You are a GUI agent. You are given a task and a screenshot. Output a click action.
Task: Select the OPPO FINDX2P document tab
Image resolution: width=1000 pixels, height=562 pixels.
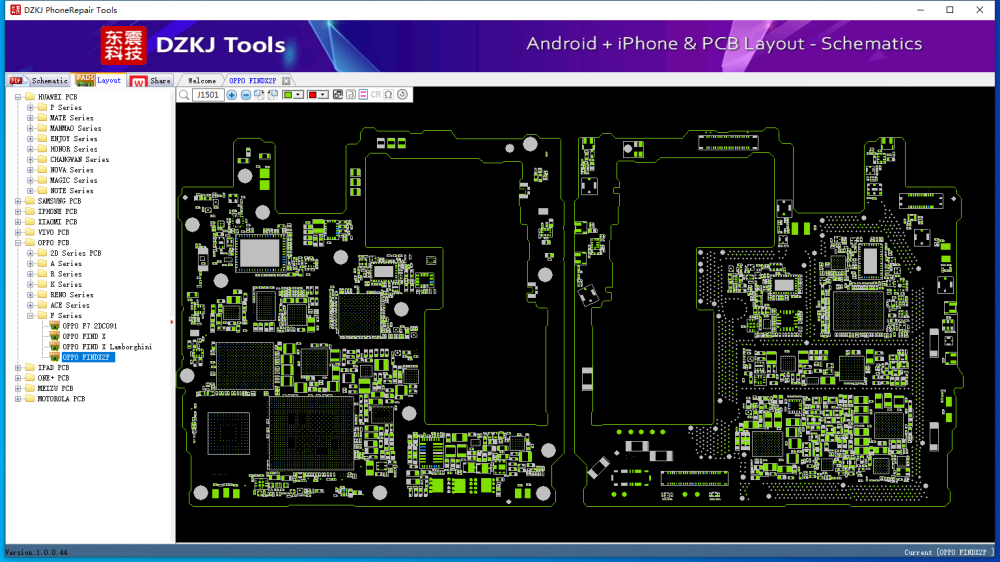253,81
